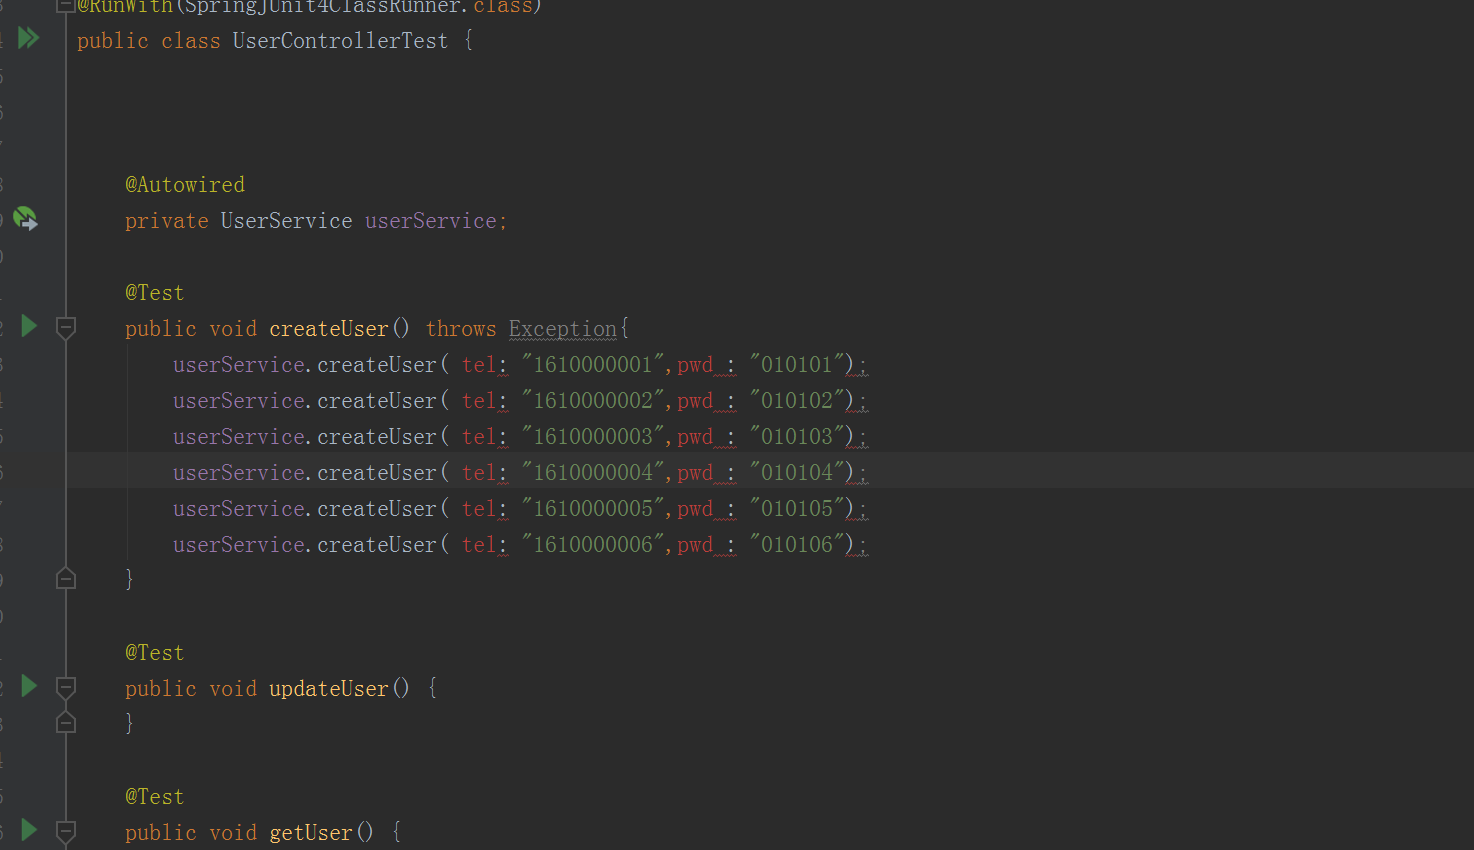Run the updateUser test method
This screenshot has width=1474, height=850.
27,687
